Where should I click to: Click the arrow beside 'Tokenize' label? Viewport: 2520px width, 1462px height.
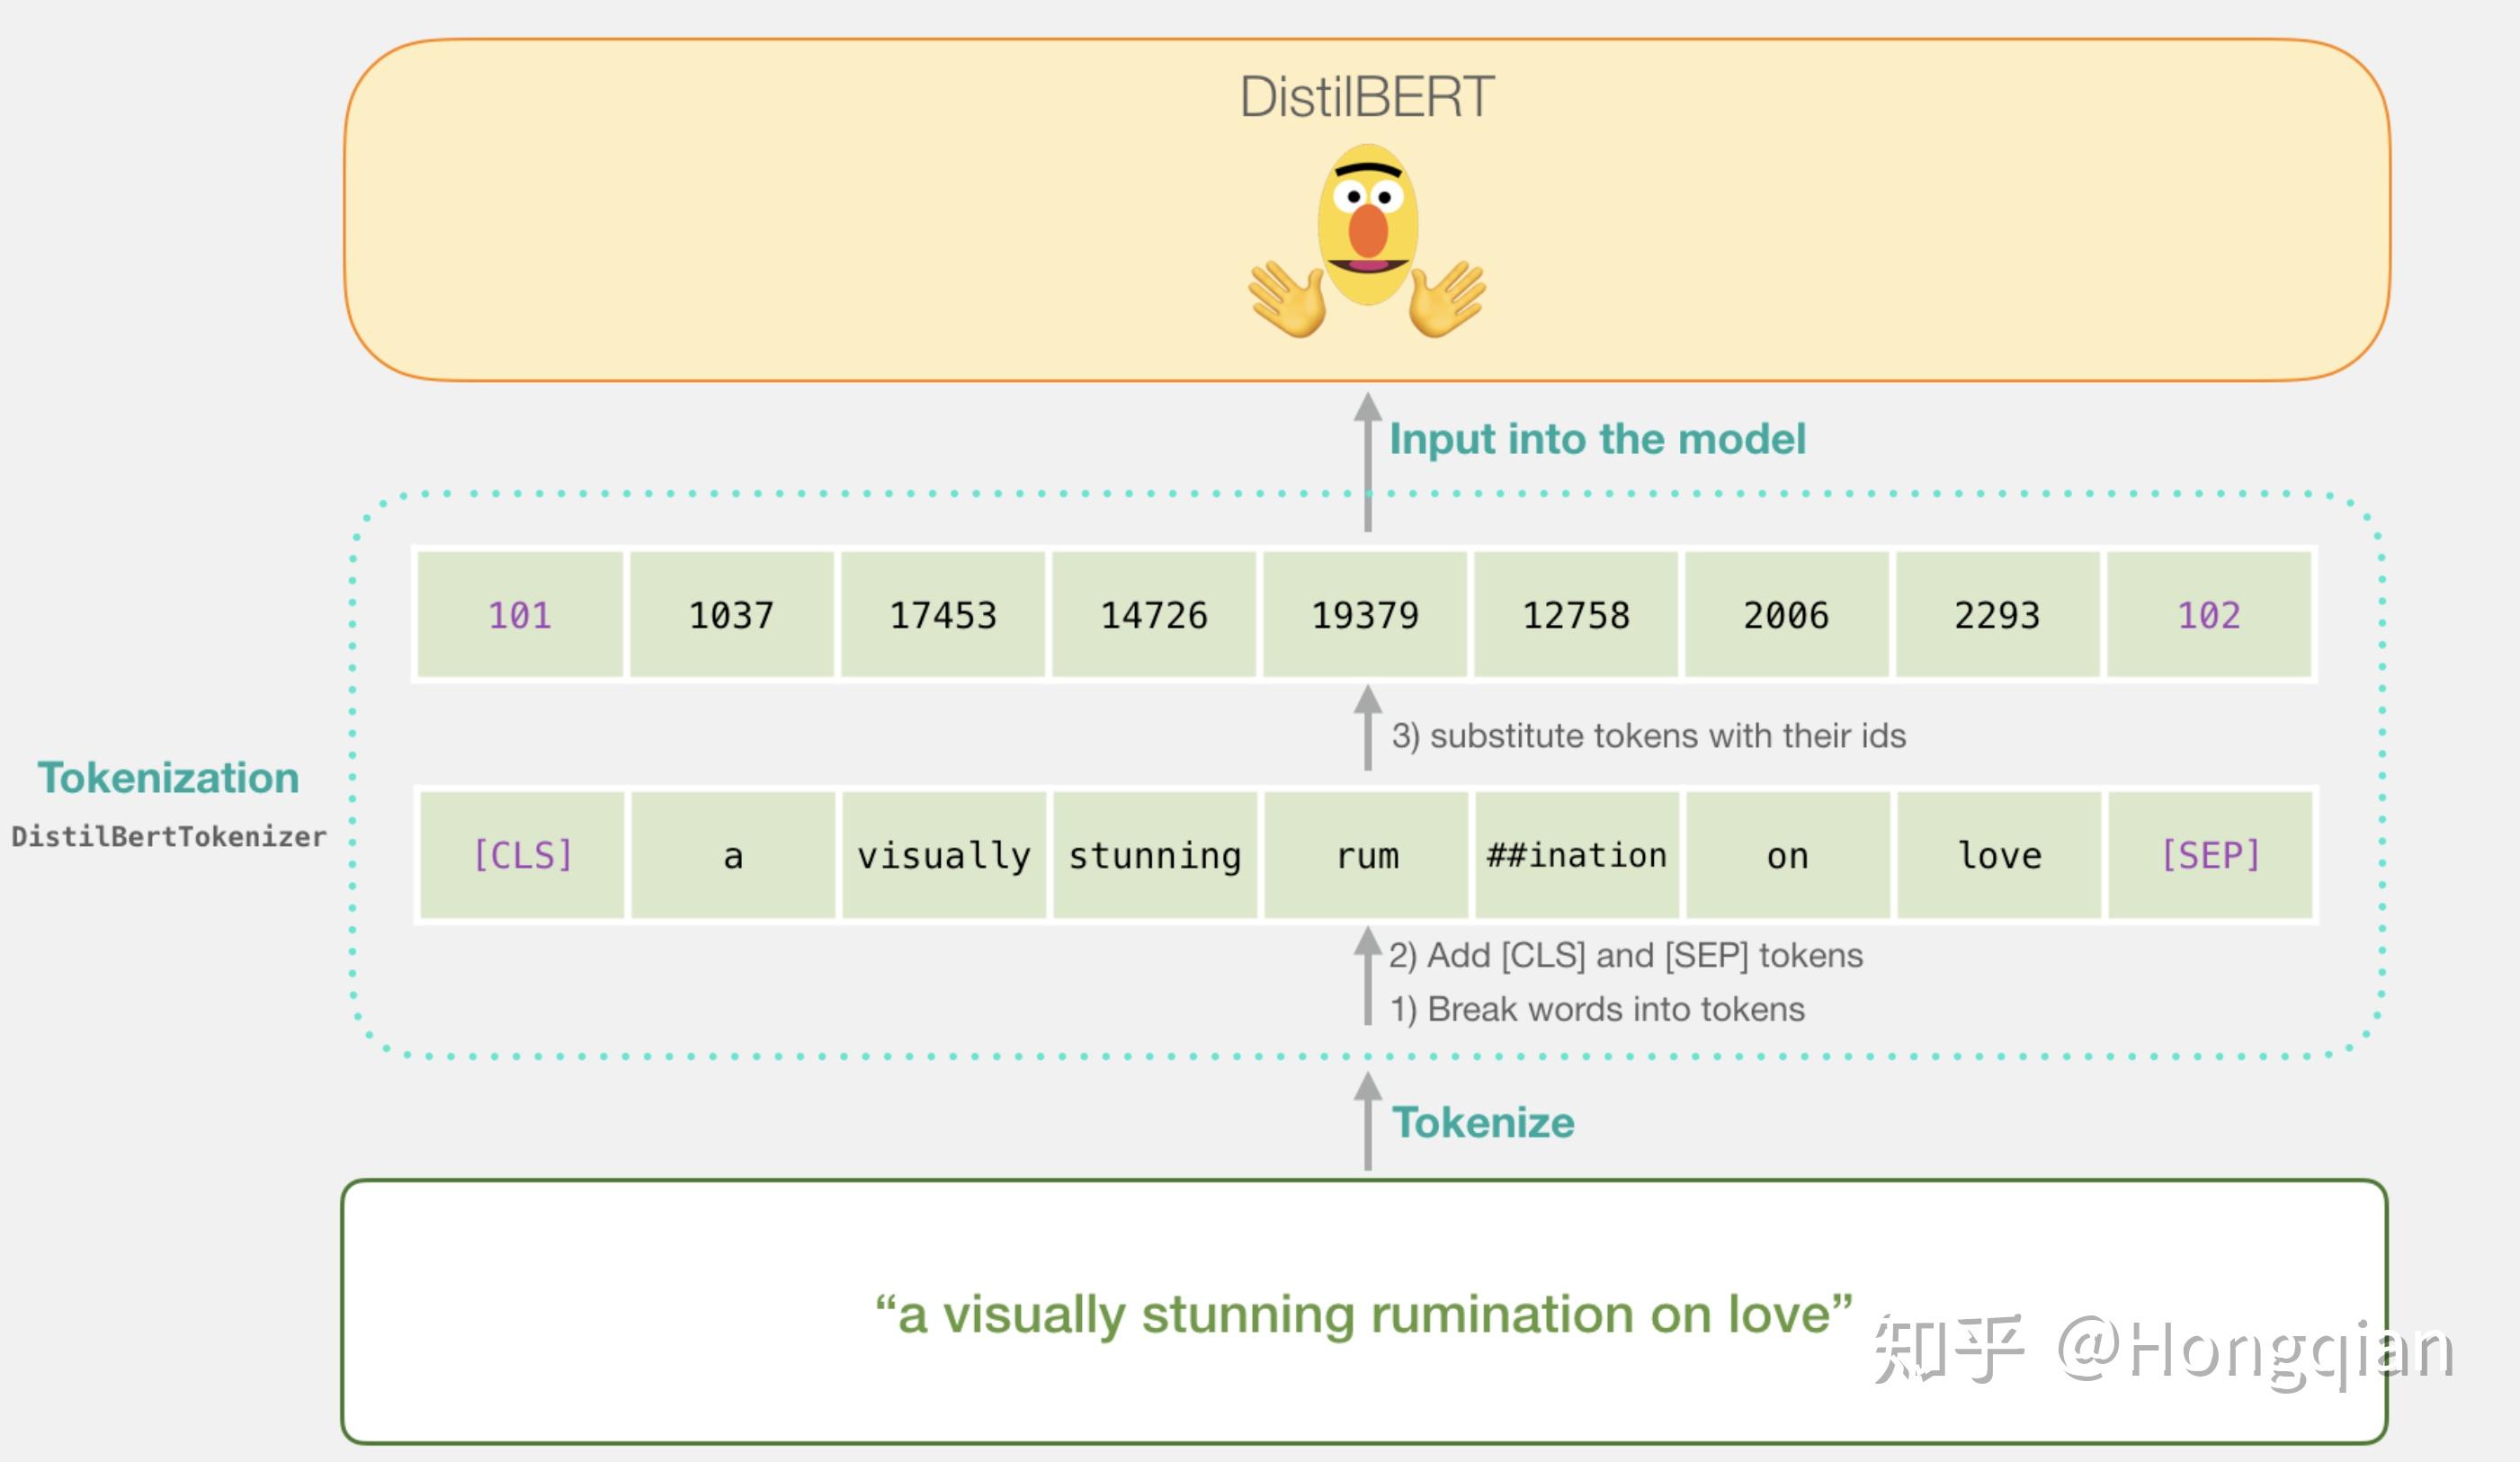tap(1368, 1121)
